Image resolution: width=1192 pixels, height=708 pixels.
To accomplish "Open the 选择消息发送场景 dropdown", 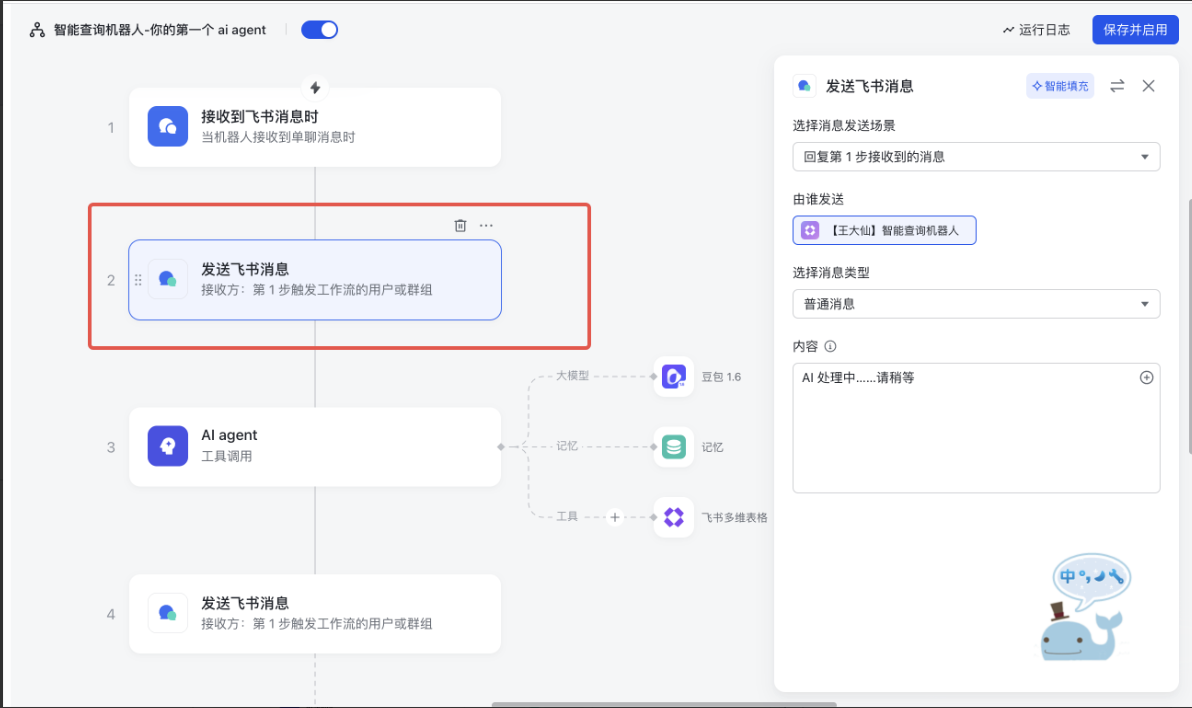I will tap(976, 157).
